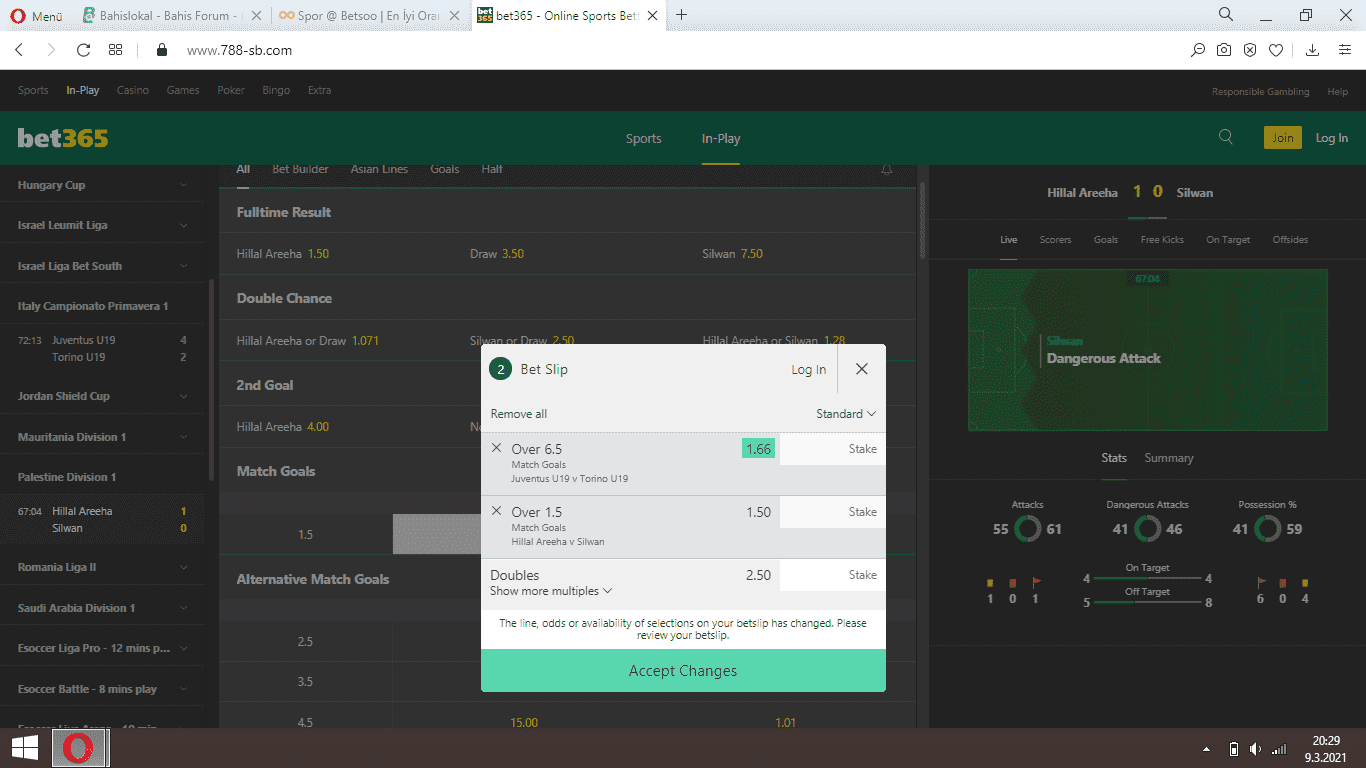Open the Sports main tab
The height and width of the screenshot is (768, 1366).
point(643,139)
